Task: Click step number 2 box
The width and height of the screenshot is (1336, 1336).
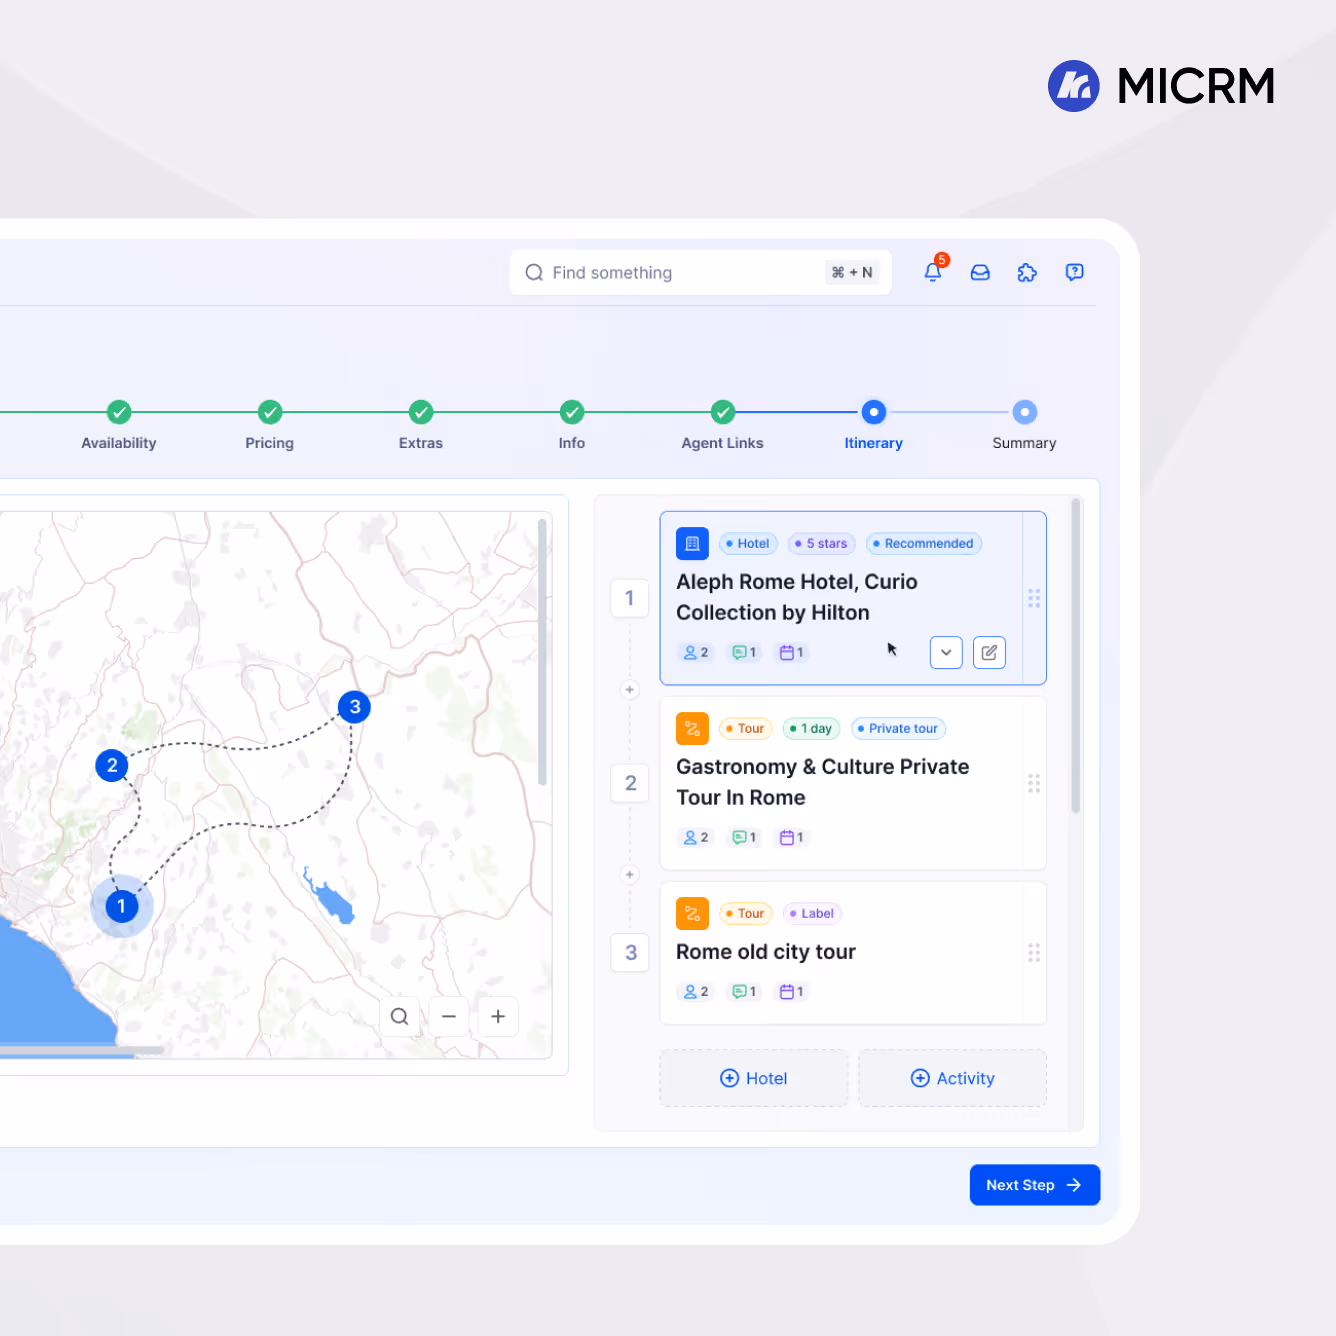Action: (630, 783)
